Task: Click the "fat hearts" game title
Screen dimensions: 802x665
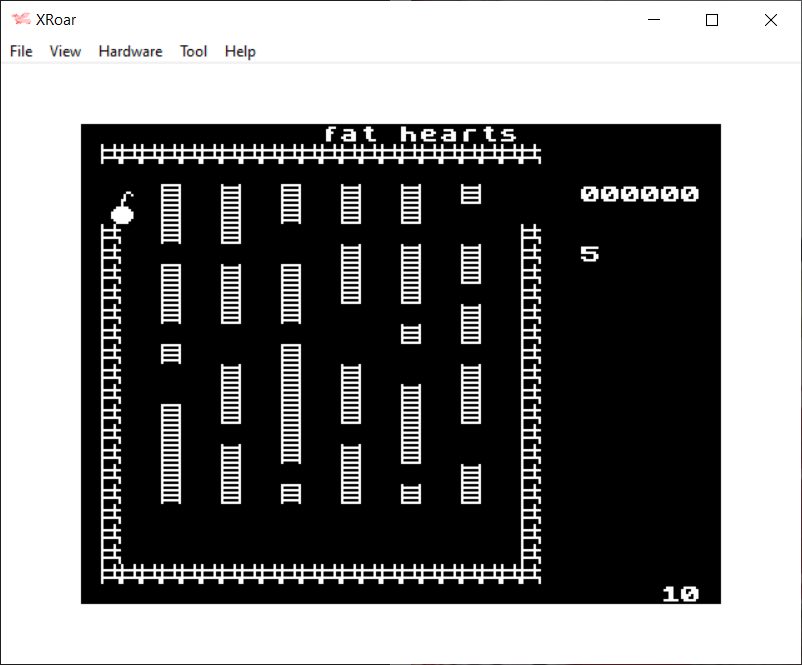Action: pyautogui.click(x=420, y=134)
